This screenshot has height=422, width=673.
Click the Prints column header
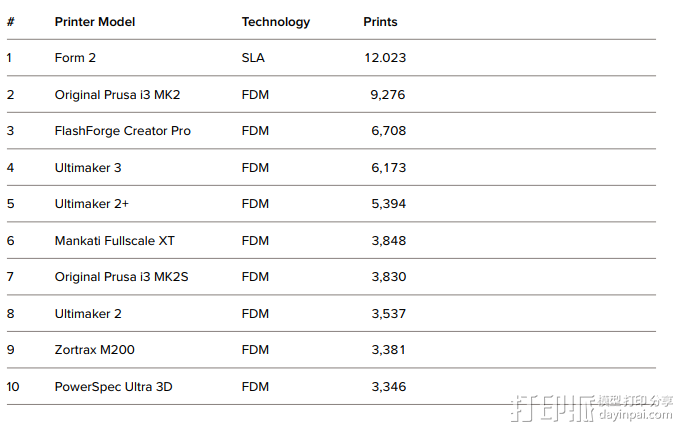pos(380,22)
